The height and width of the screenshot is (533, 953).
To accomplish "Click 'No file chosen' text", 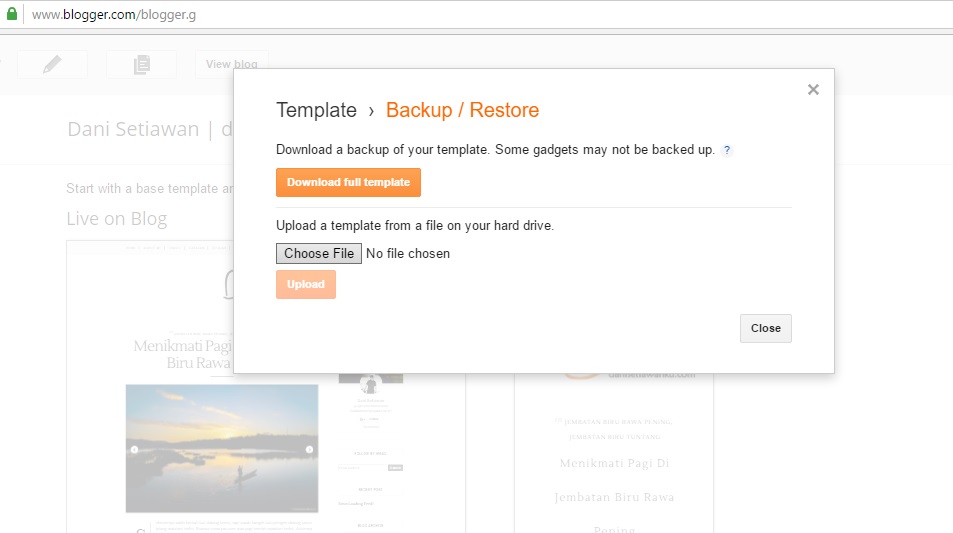I will point(408,253).
